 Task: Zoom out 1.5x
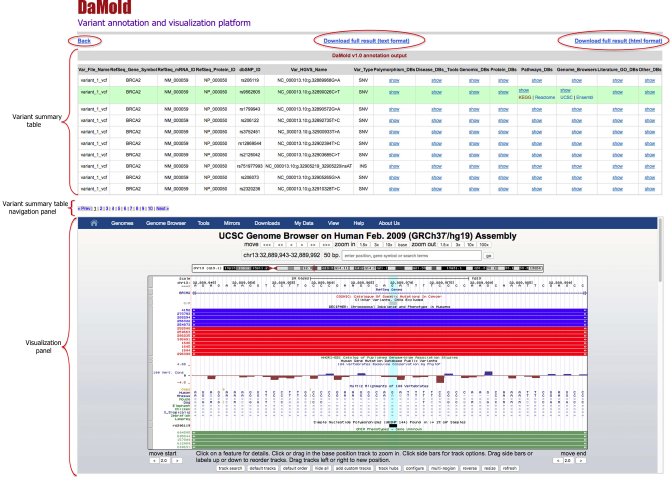pyautogui.click(x=445, y=245)
